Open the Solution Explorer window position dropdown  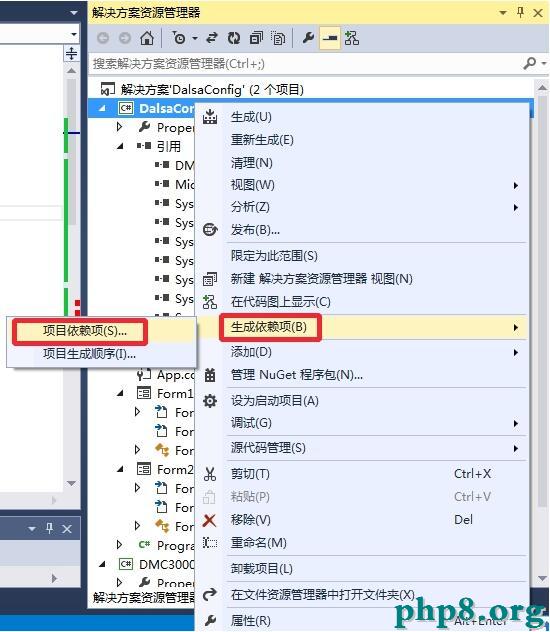503,13
